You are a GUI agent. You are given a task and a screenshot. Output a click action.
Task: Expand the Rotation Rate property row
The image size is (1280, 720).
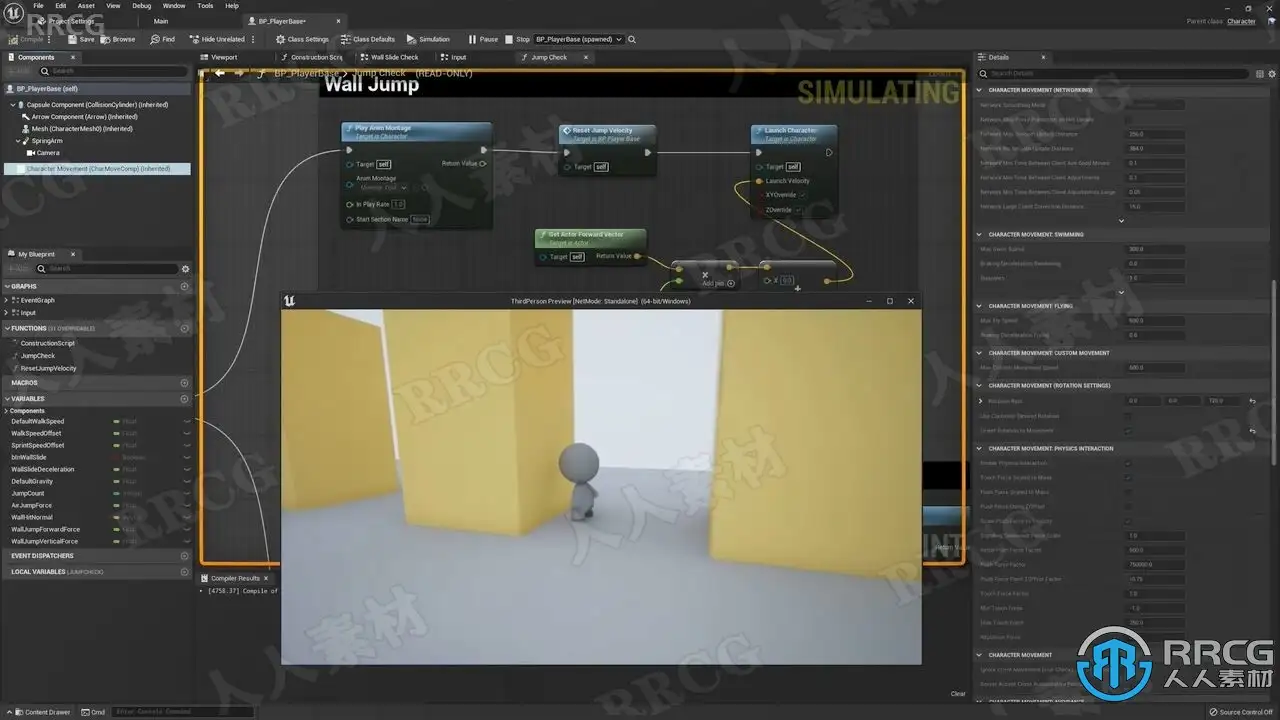(980, 401)
